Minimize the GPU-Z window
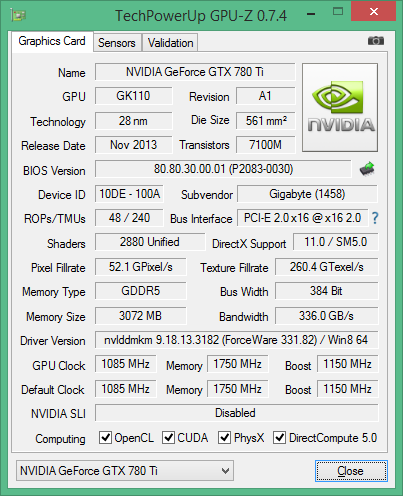The width and height of the screenshot is (403, 496). (x=311, y=14)
